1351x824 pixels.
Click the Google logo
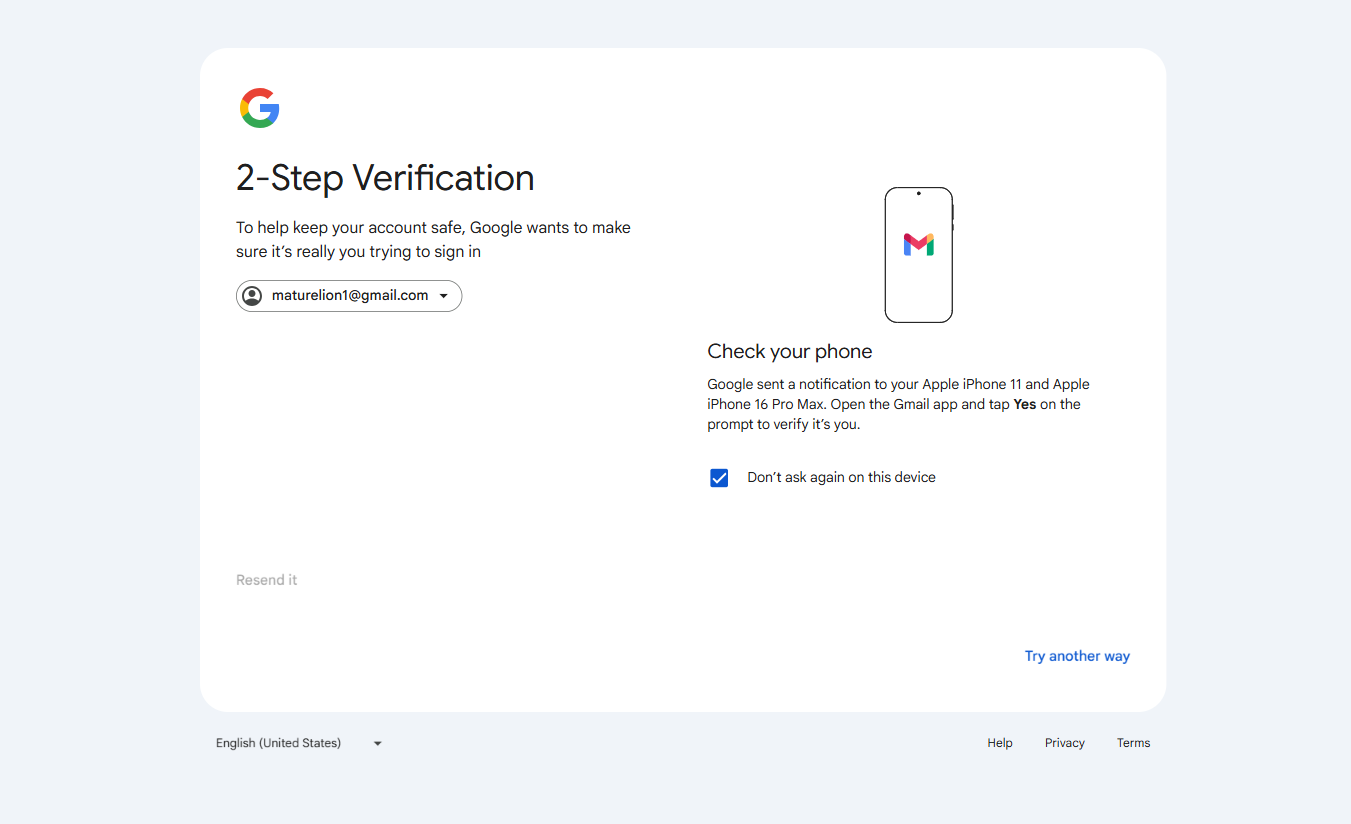tap(259, 108)
